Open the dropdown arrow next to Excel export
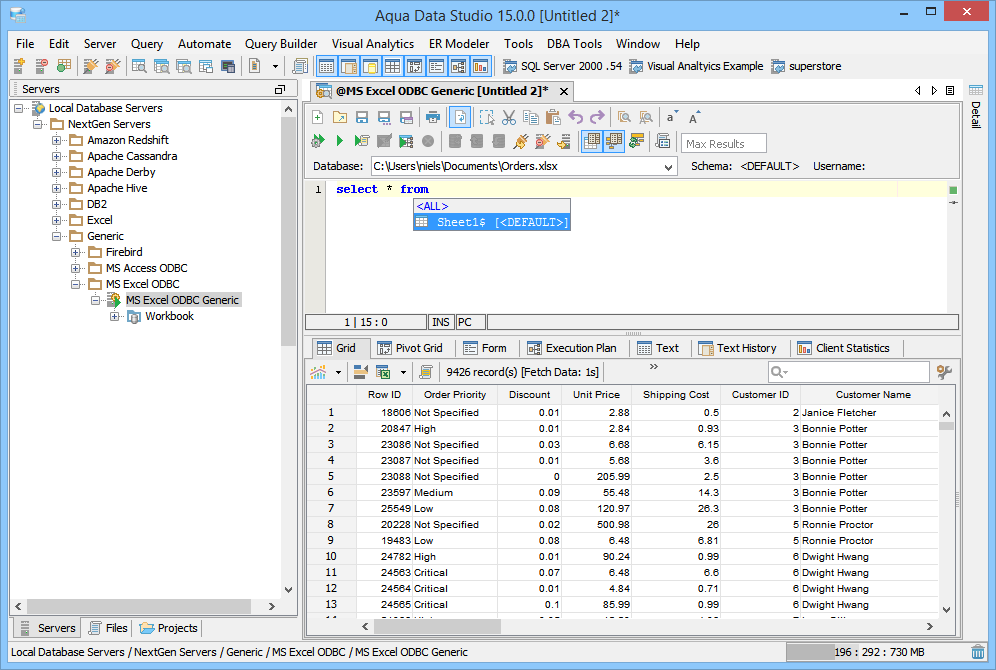Image resolution: width=996 pixels, height=670 pixels. tap(403, 372)
